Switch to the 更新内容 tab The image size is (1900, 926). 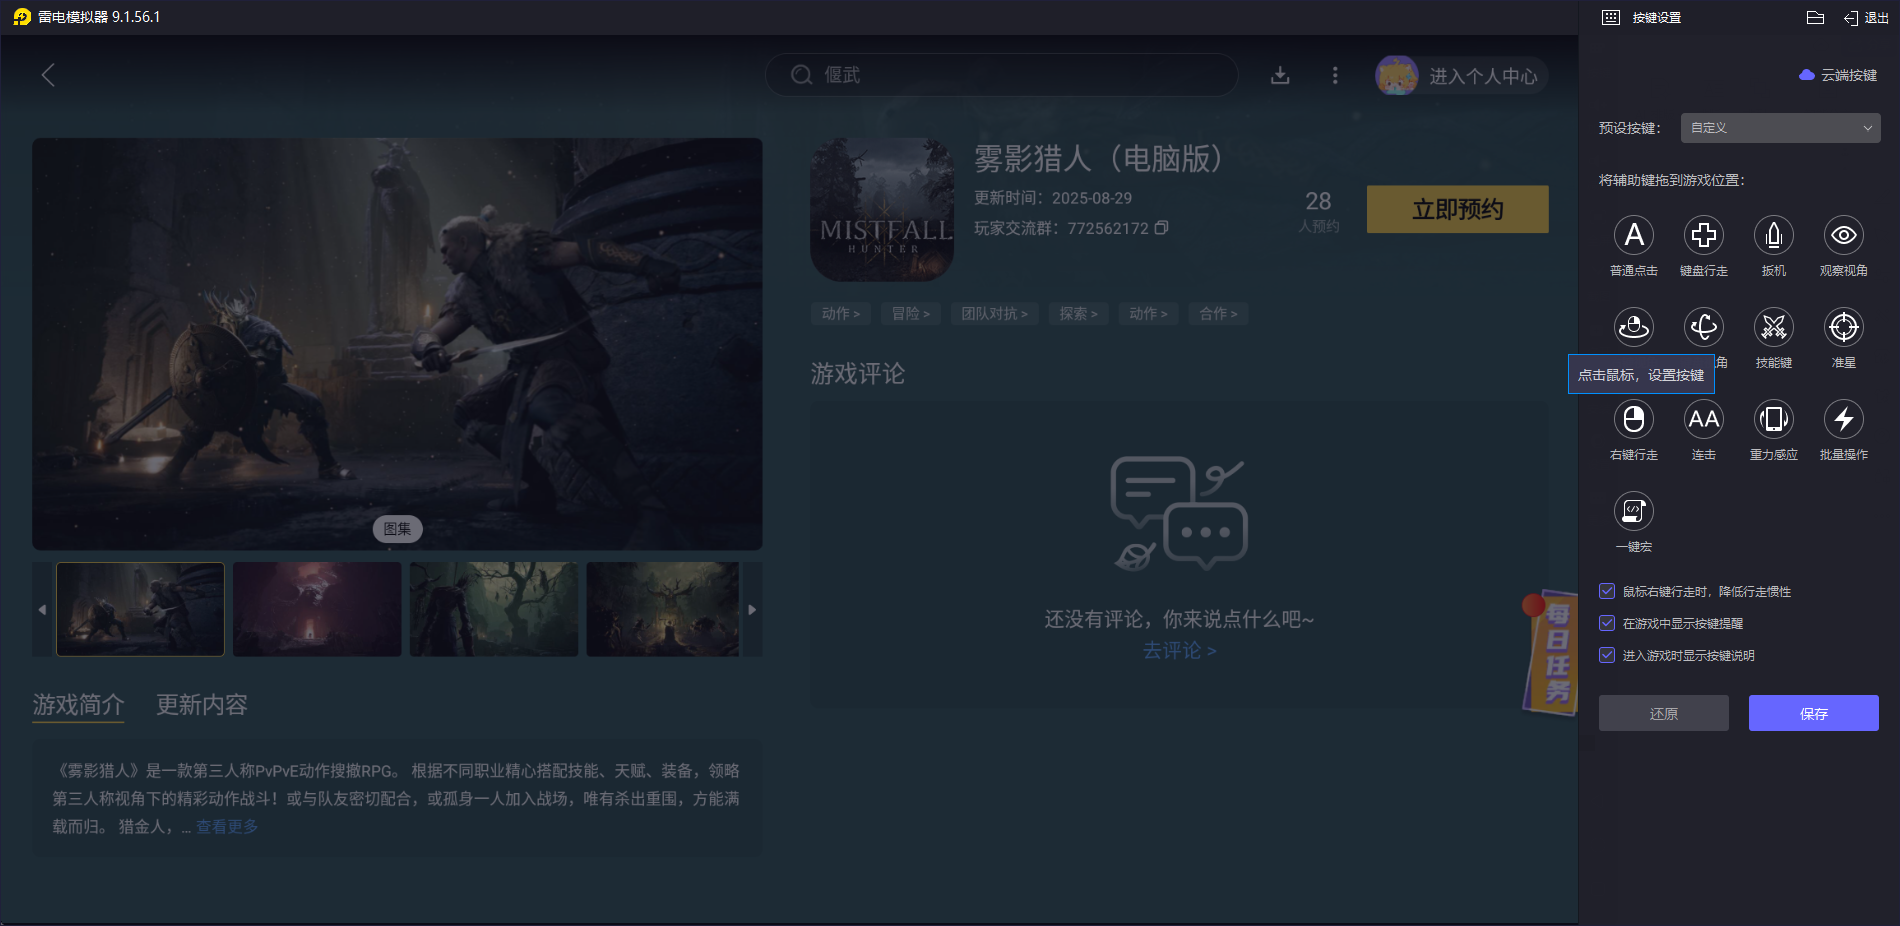pos(202,705)
